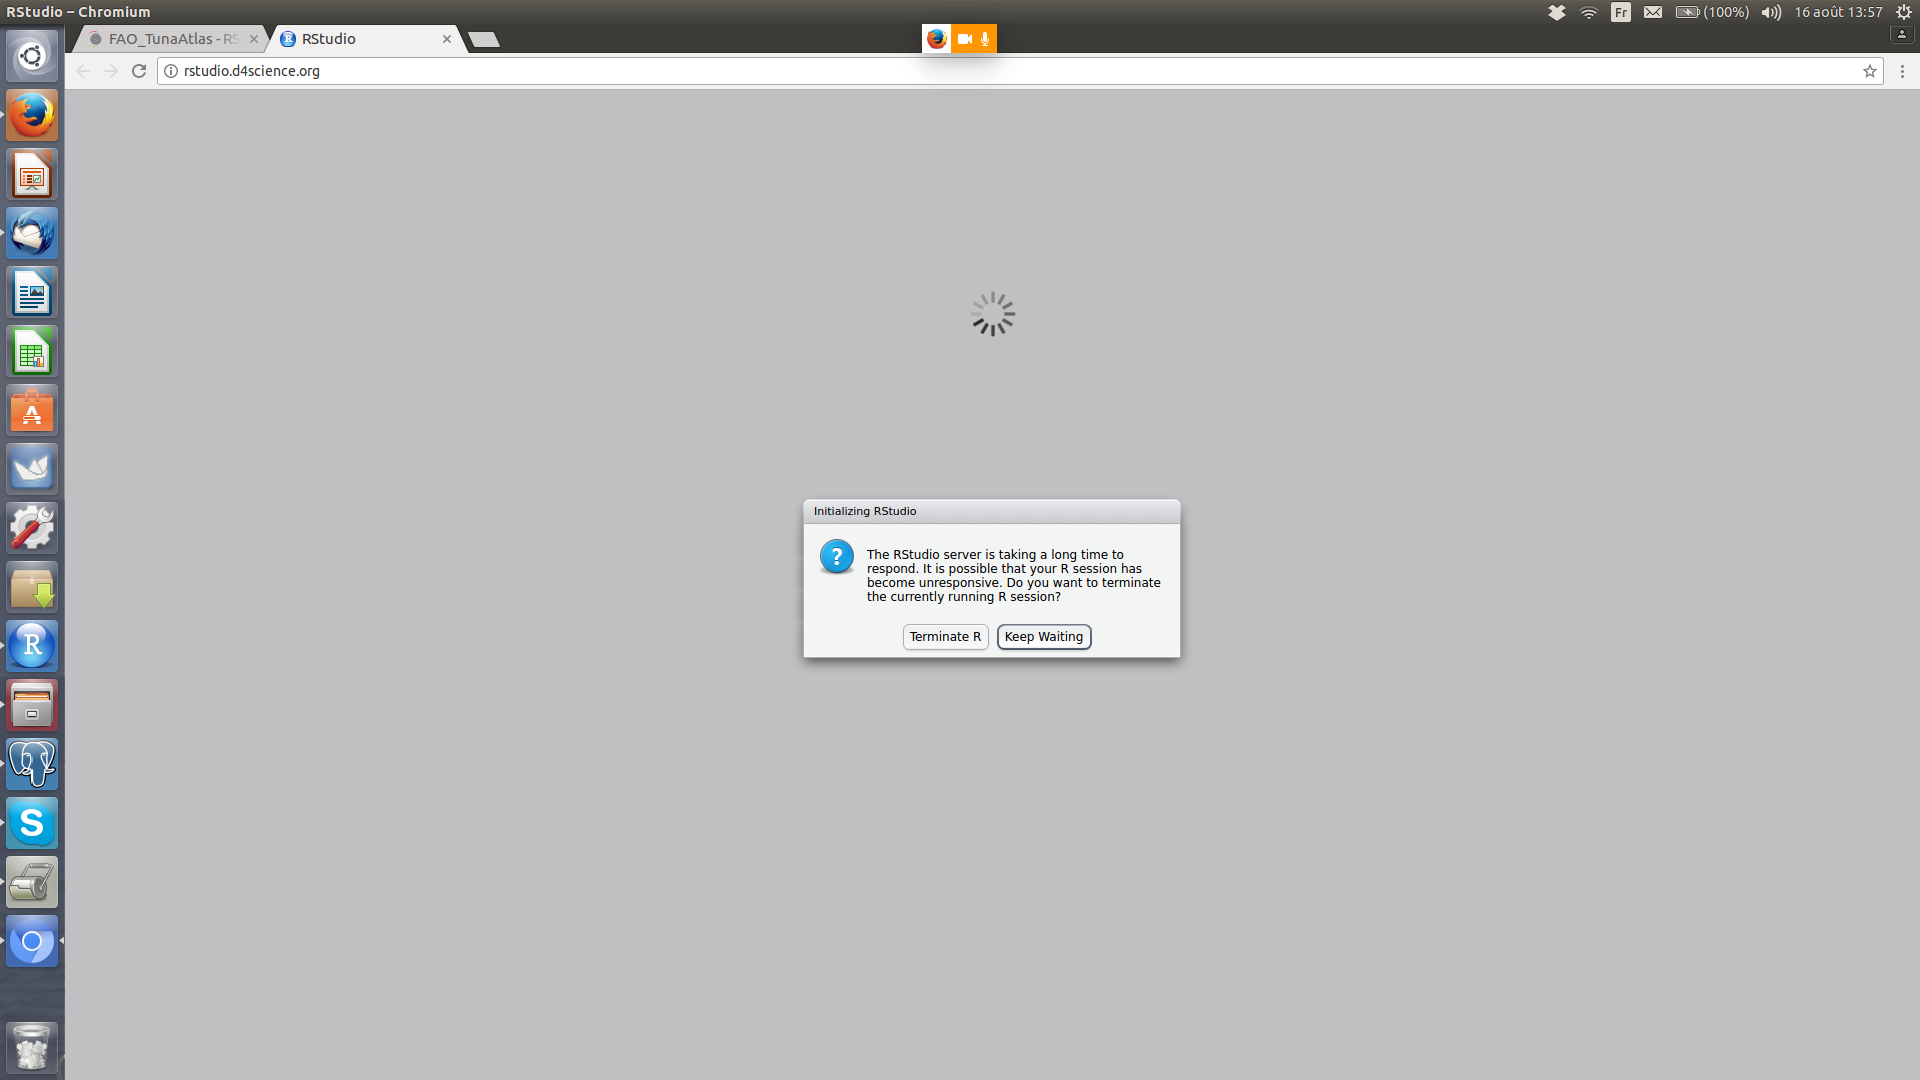Launch RStudio desktop from dock
The image size is (1920, 1080).
[32, 646]
